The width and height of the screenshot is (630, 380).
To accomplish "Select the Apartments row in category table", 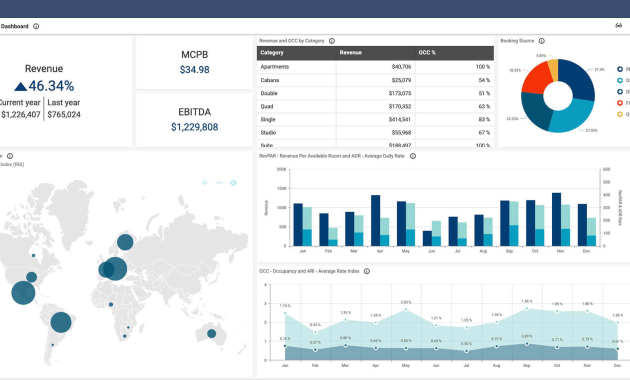I will (x=375, y=67).
